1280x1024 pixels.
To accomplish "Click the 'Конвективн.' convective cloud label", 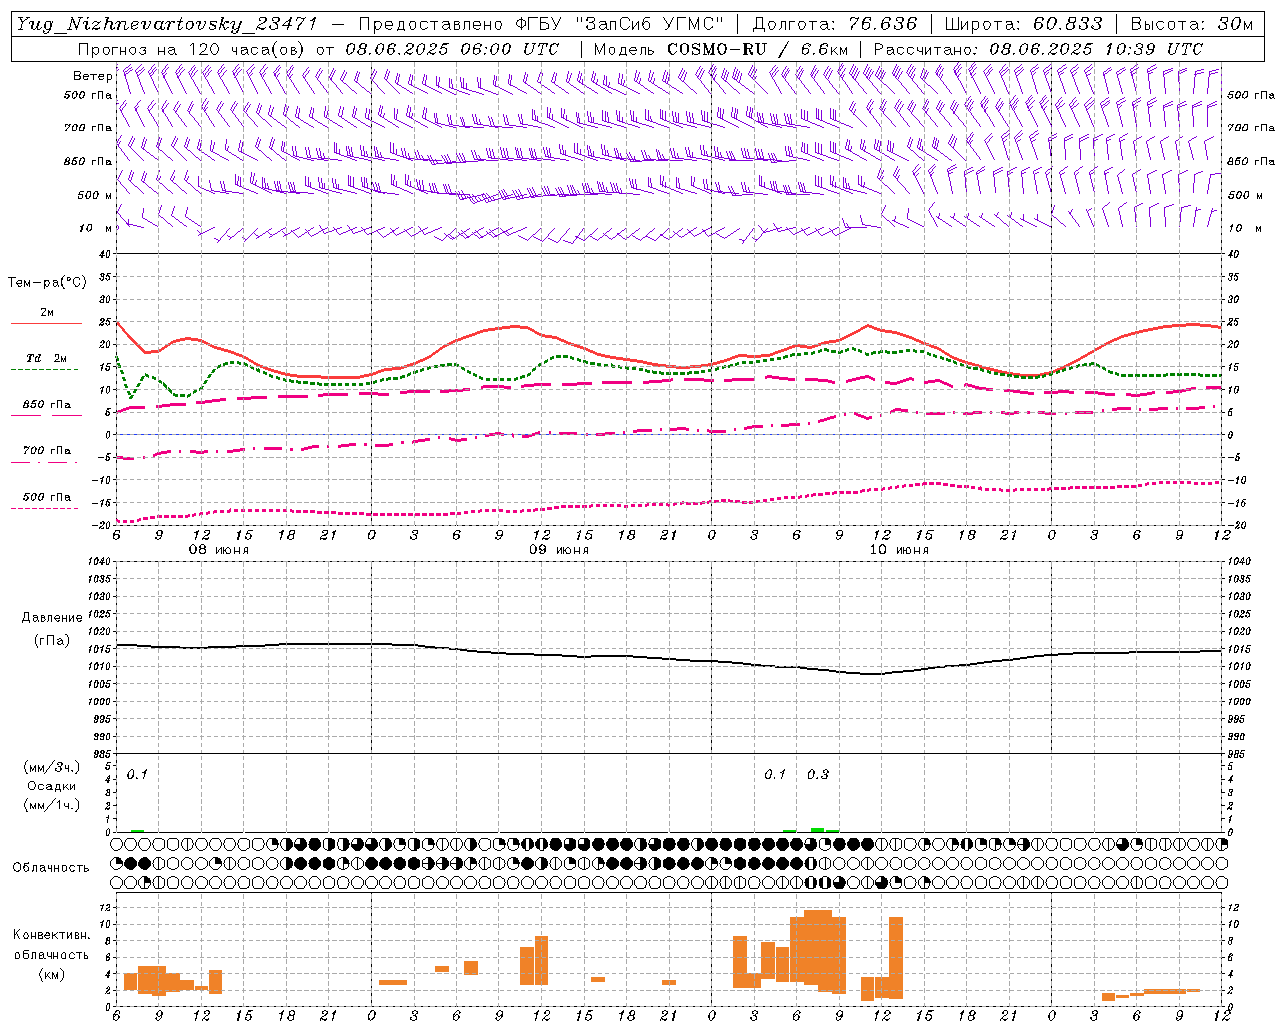I will pos(51,935).
